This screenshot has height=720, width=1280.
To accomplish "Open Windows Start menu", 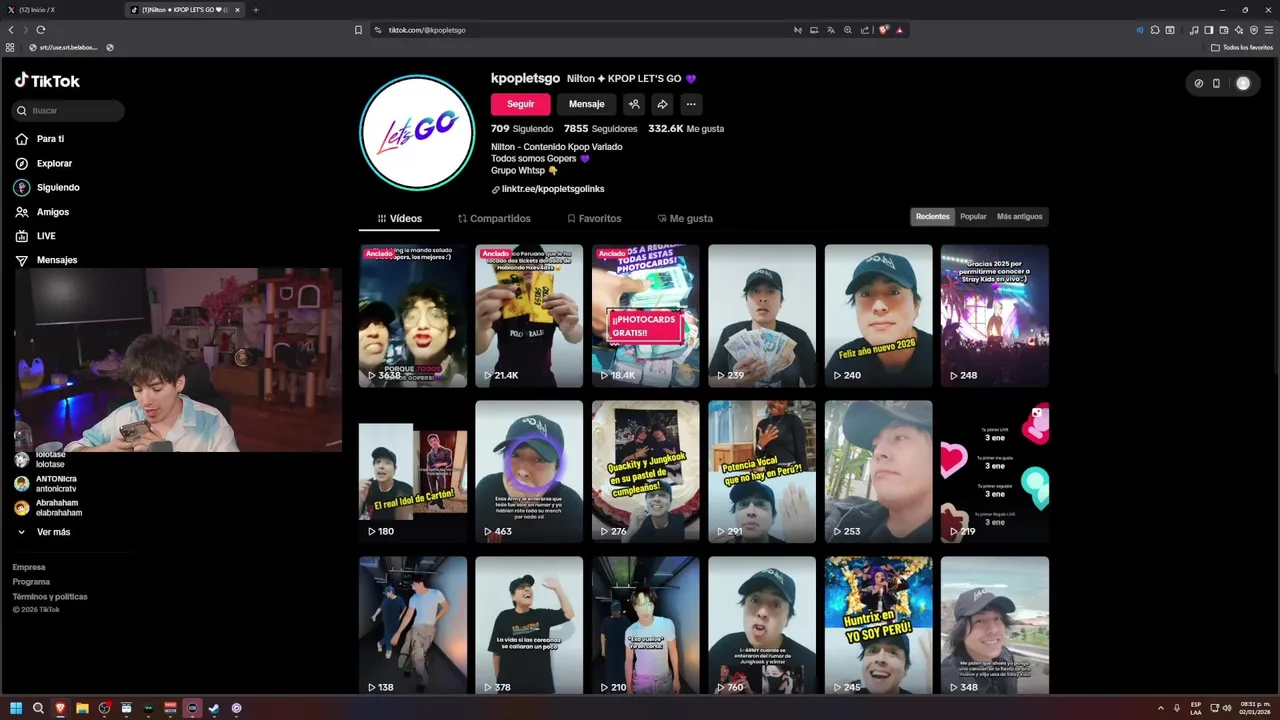I will 16,708.
